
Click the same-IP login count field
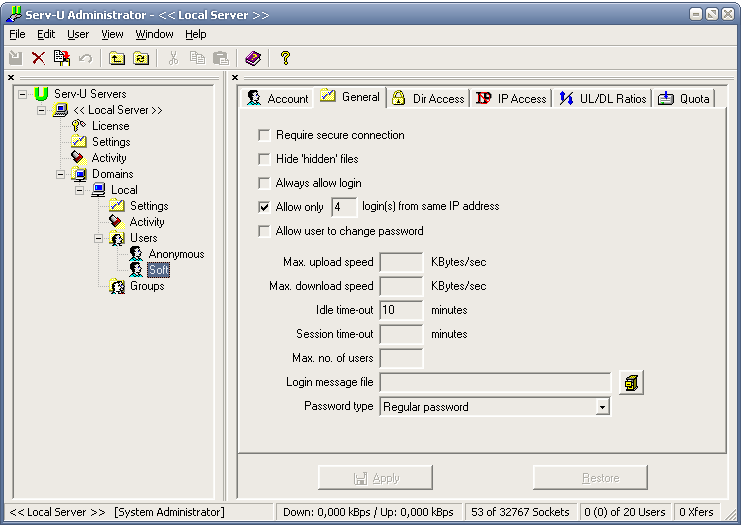coord(344,207)
